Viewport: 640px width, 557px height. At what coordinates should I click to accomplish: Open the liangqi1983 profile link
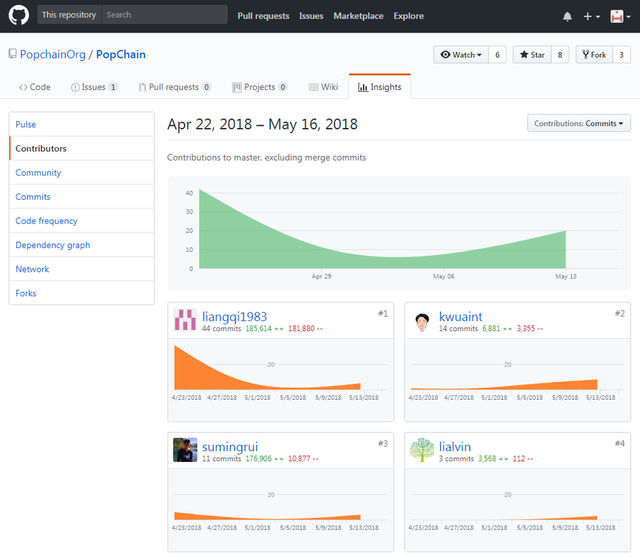point(234,317)
